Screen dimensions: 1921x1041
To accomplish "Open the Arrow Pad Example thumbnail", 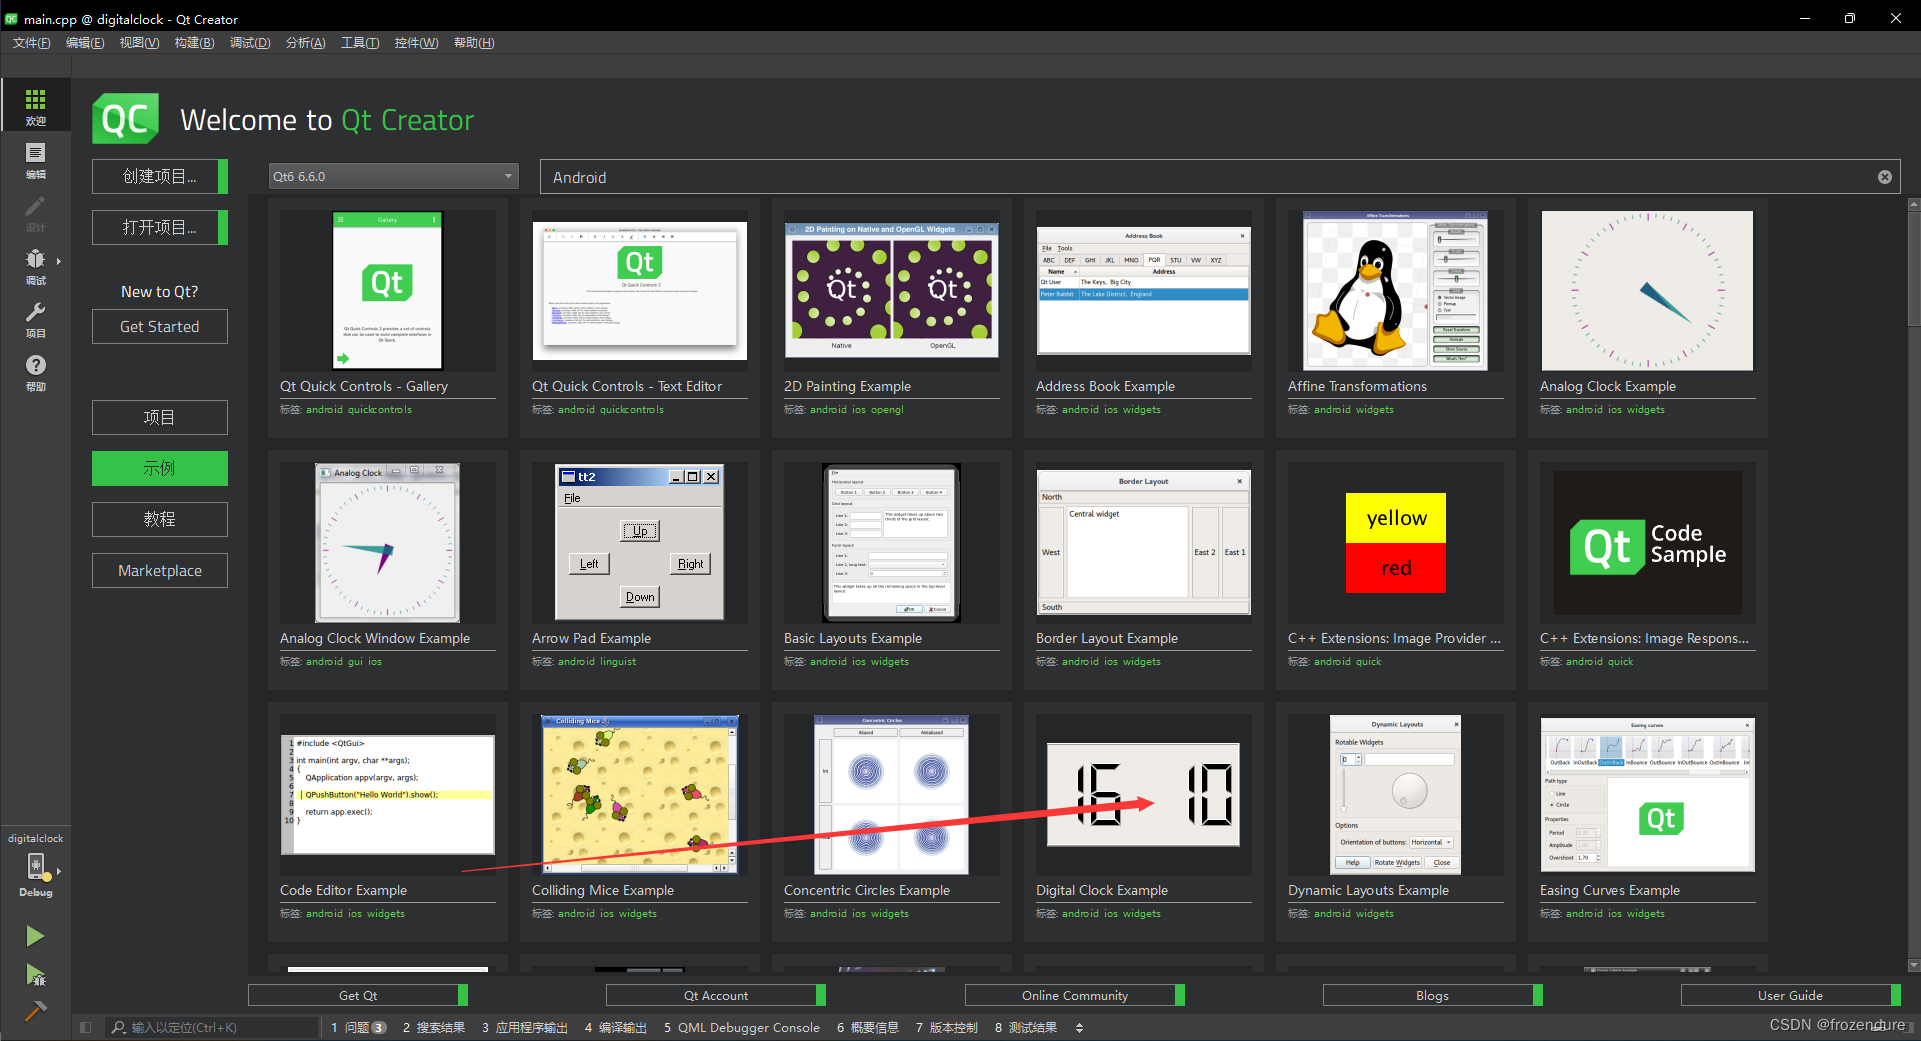I will (x=639, y=543).
